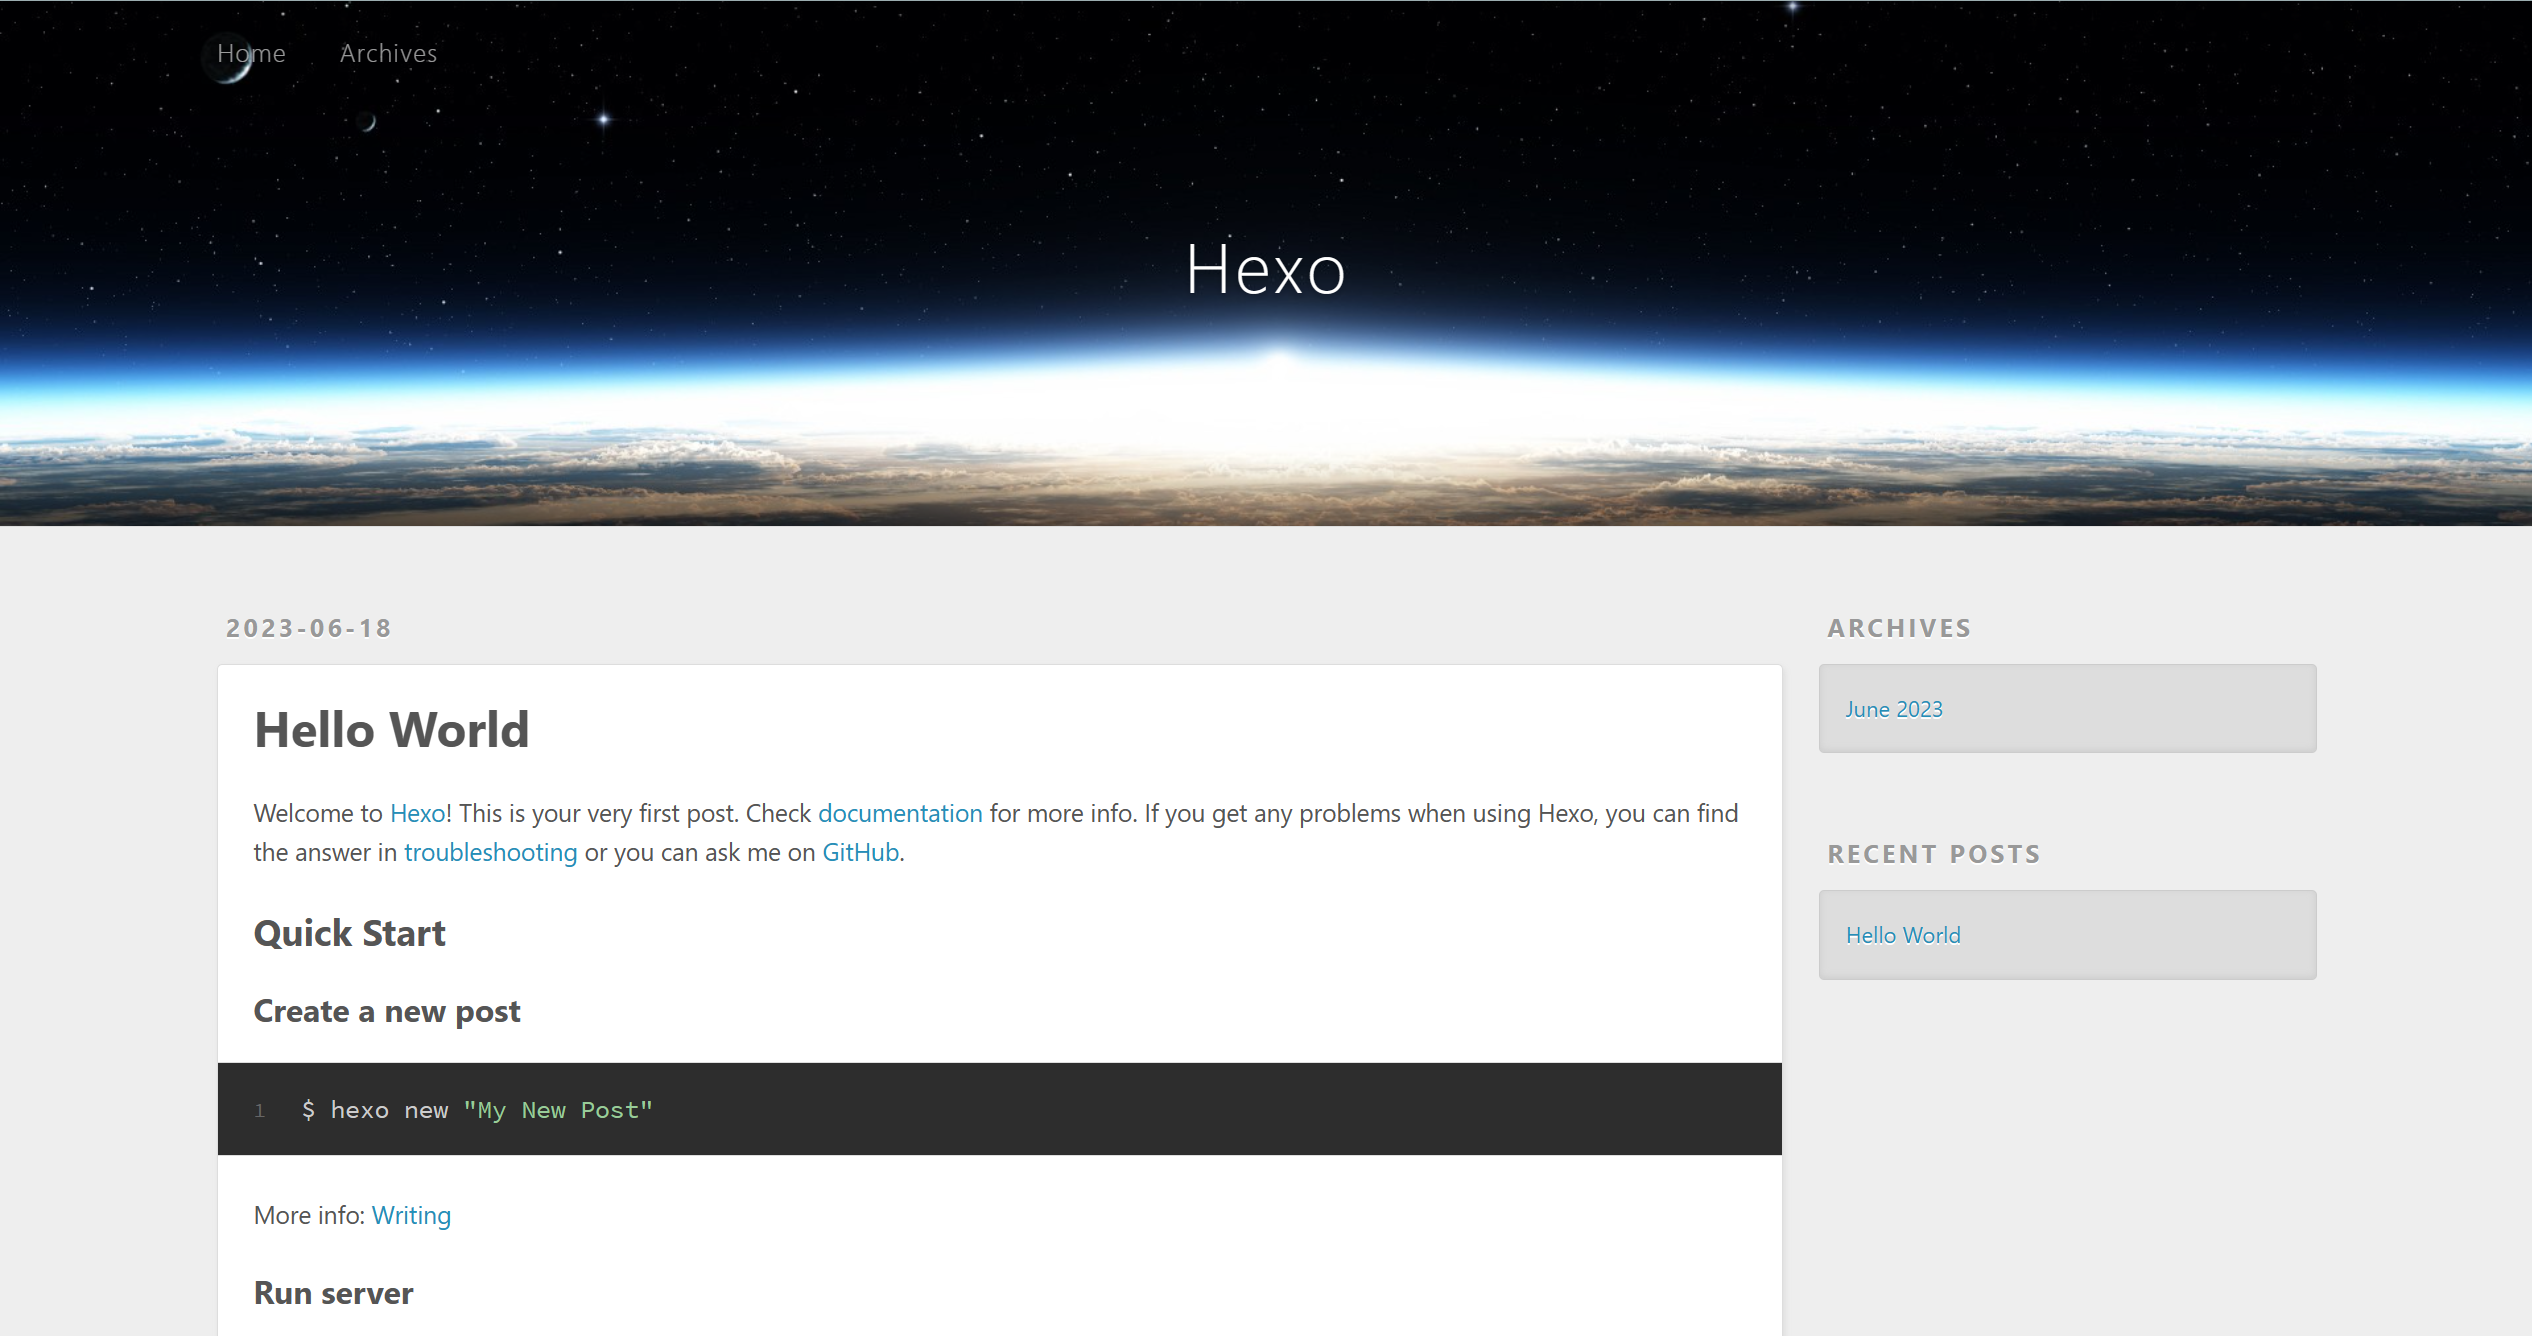Open the Archives navigation link
Image resolution: width=2532 pixels, height=1336 pixels.
tap(388, 53)
